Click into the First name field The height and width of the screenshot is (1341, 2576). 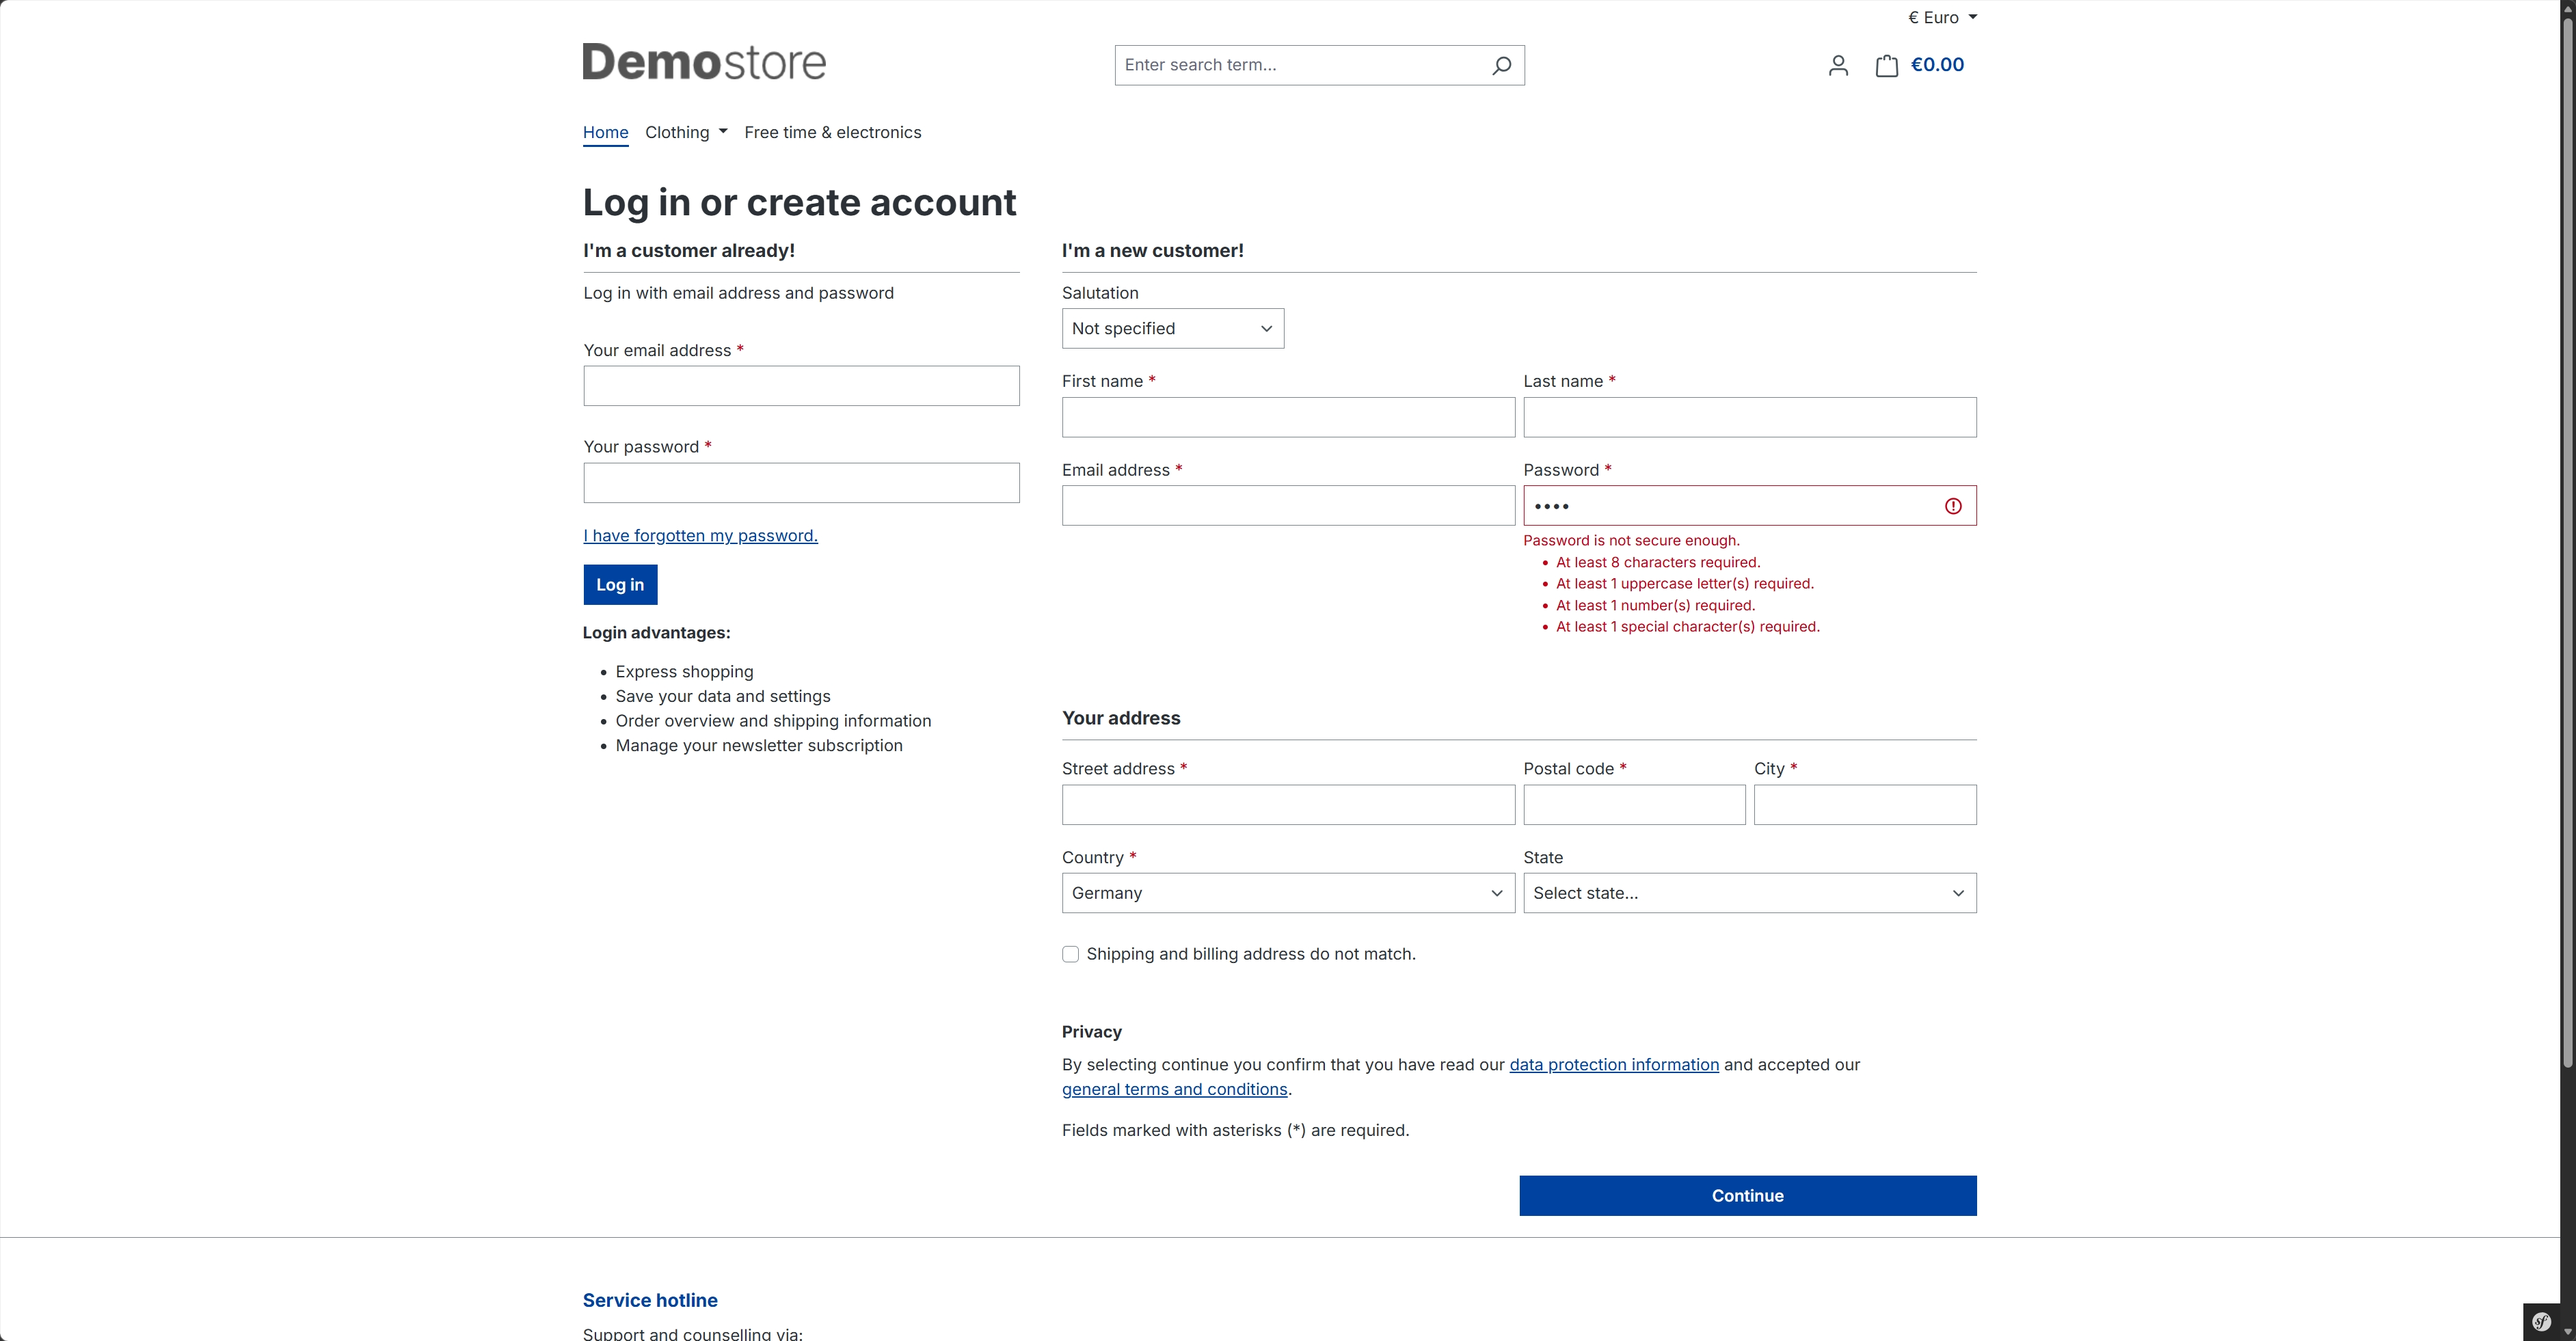[1288, 417]
